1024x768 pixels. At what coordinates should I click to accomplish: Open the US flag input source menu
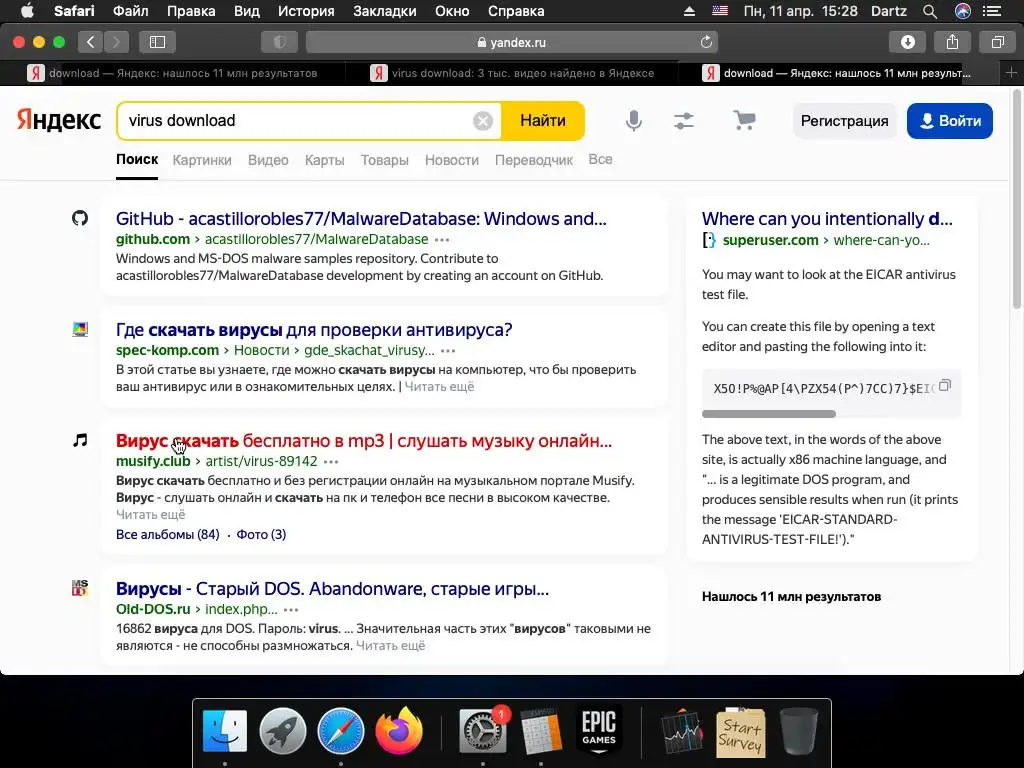[x=720, y=11]
